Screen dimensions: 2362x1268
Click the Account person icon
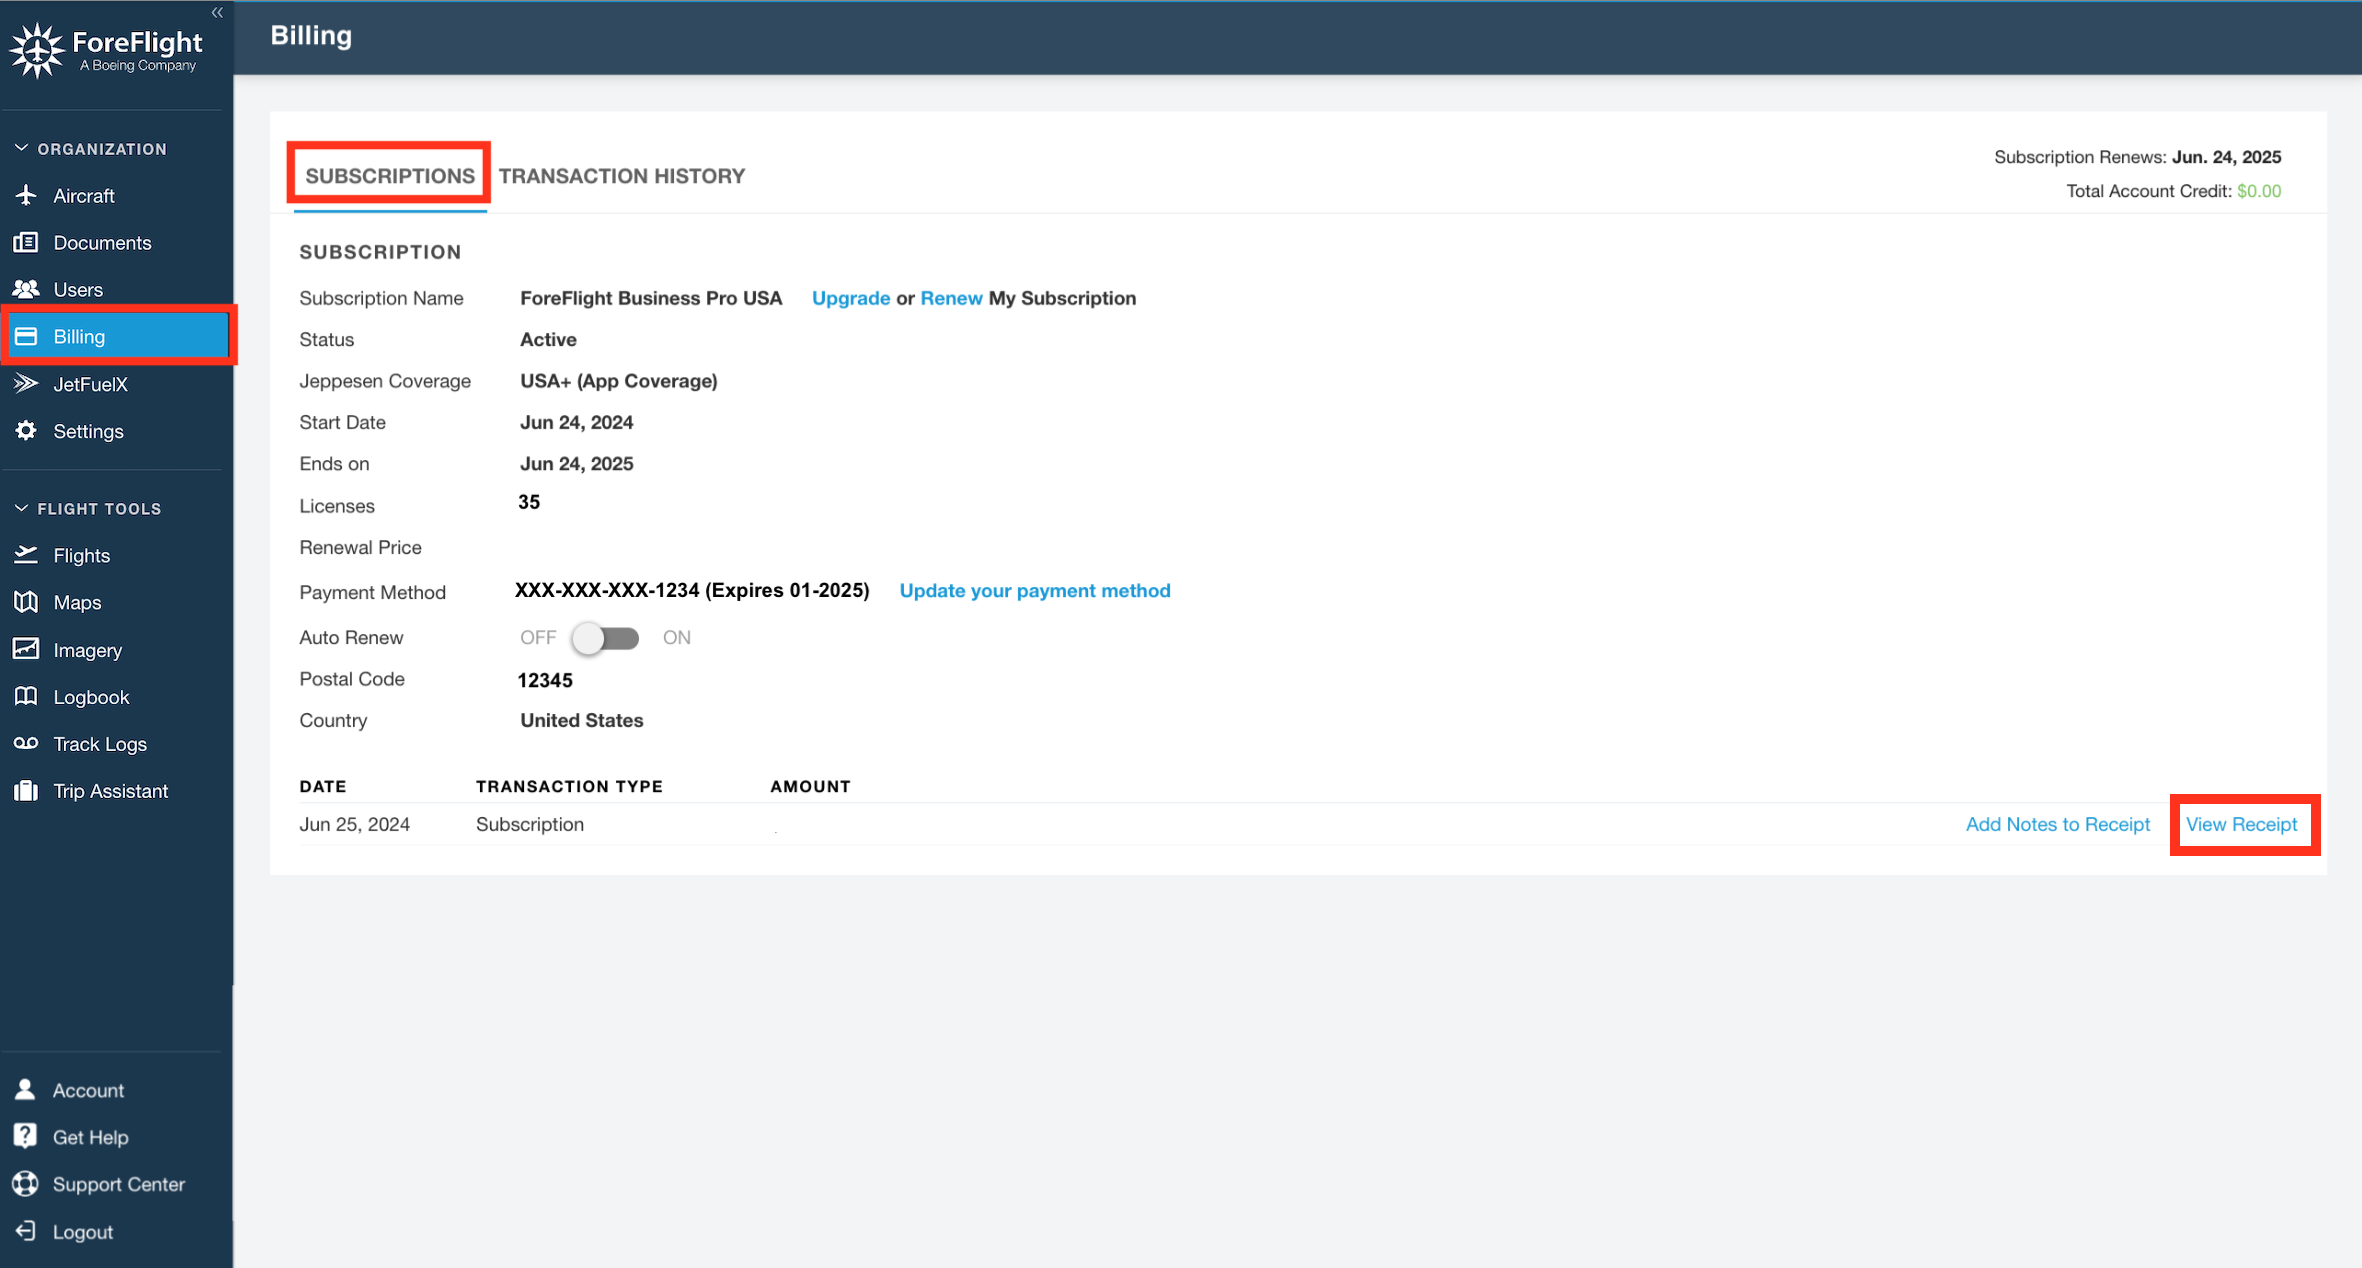click(26, 1090)
